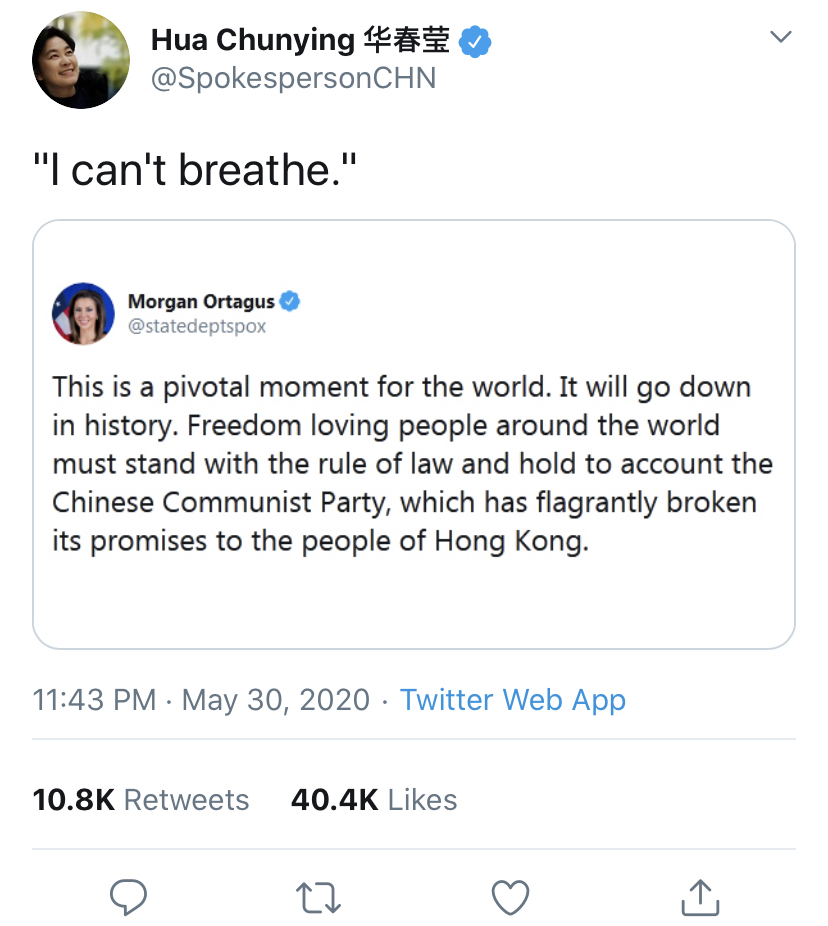Click the @SpokespersonCHN handle
Screen dimensions: 828x926
coord(293,79)
